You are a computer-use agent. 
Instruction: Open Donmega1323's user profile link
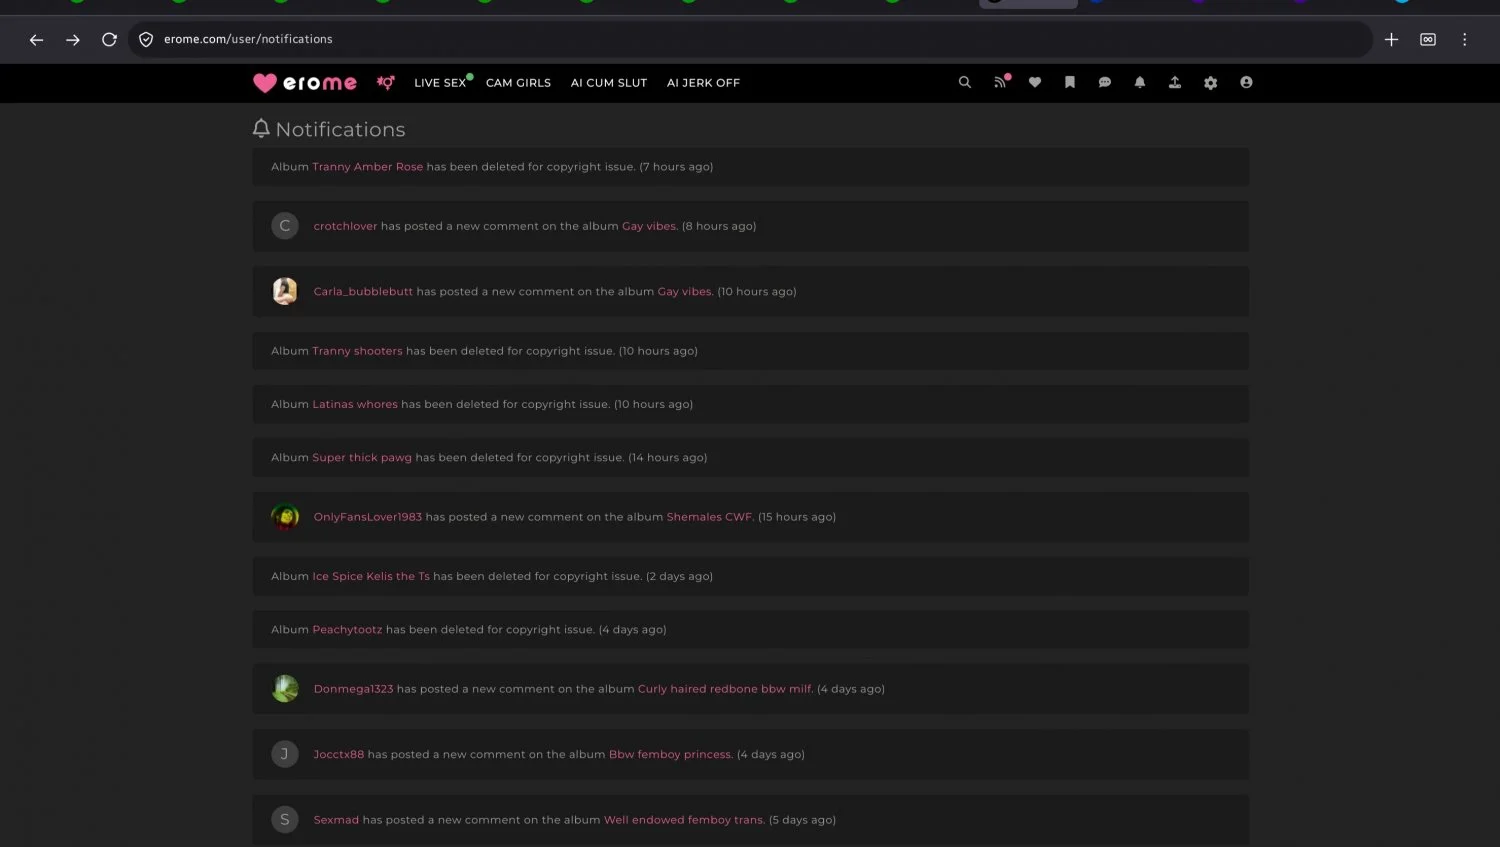tap(353, 689)
